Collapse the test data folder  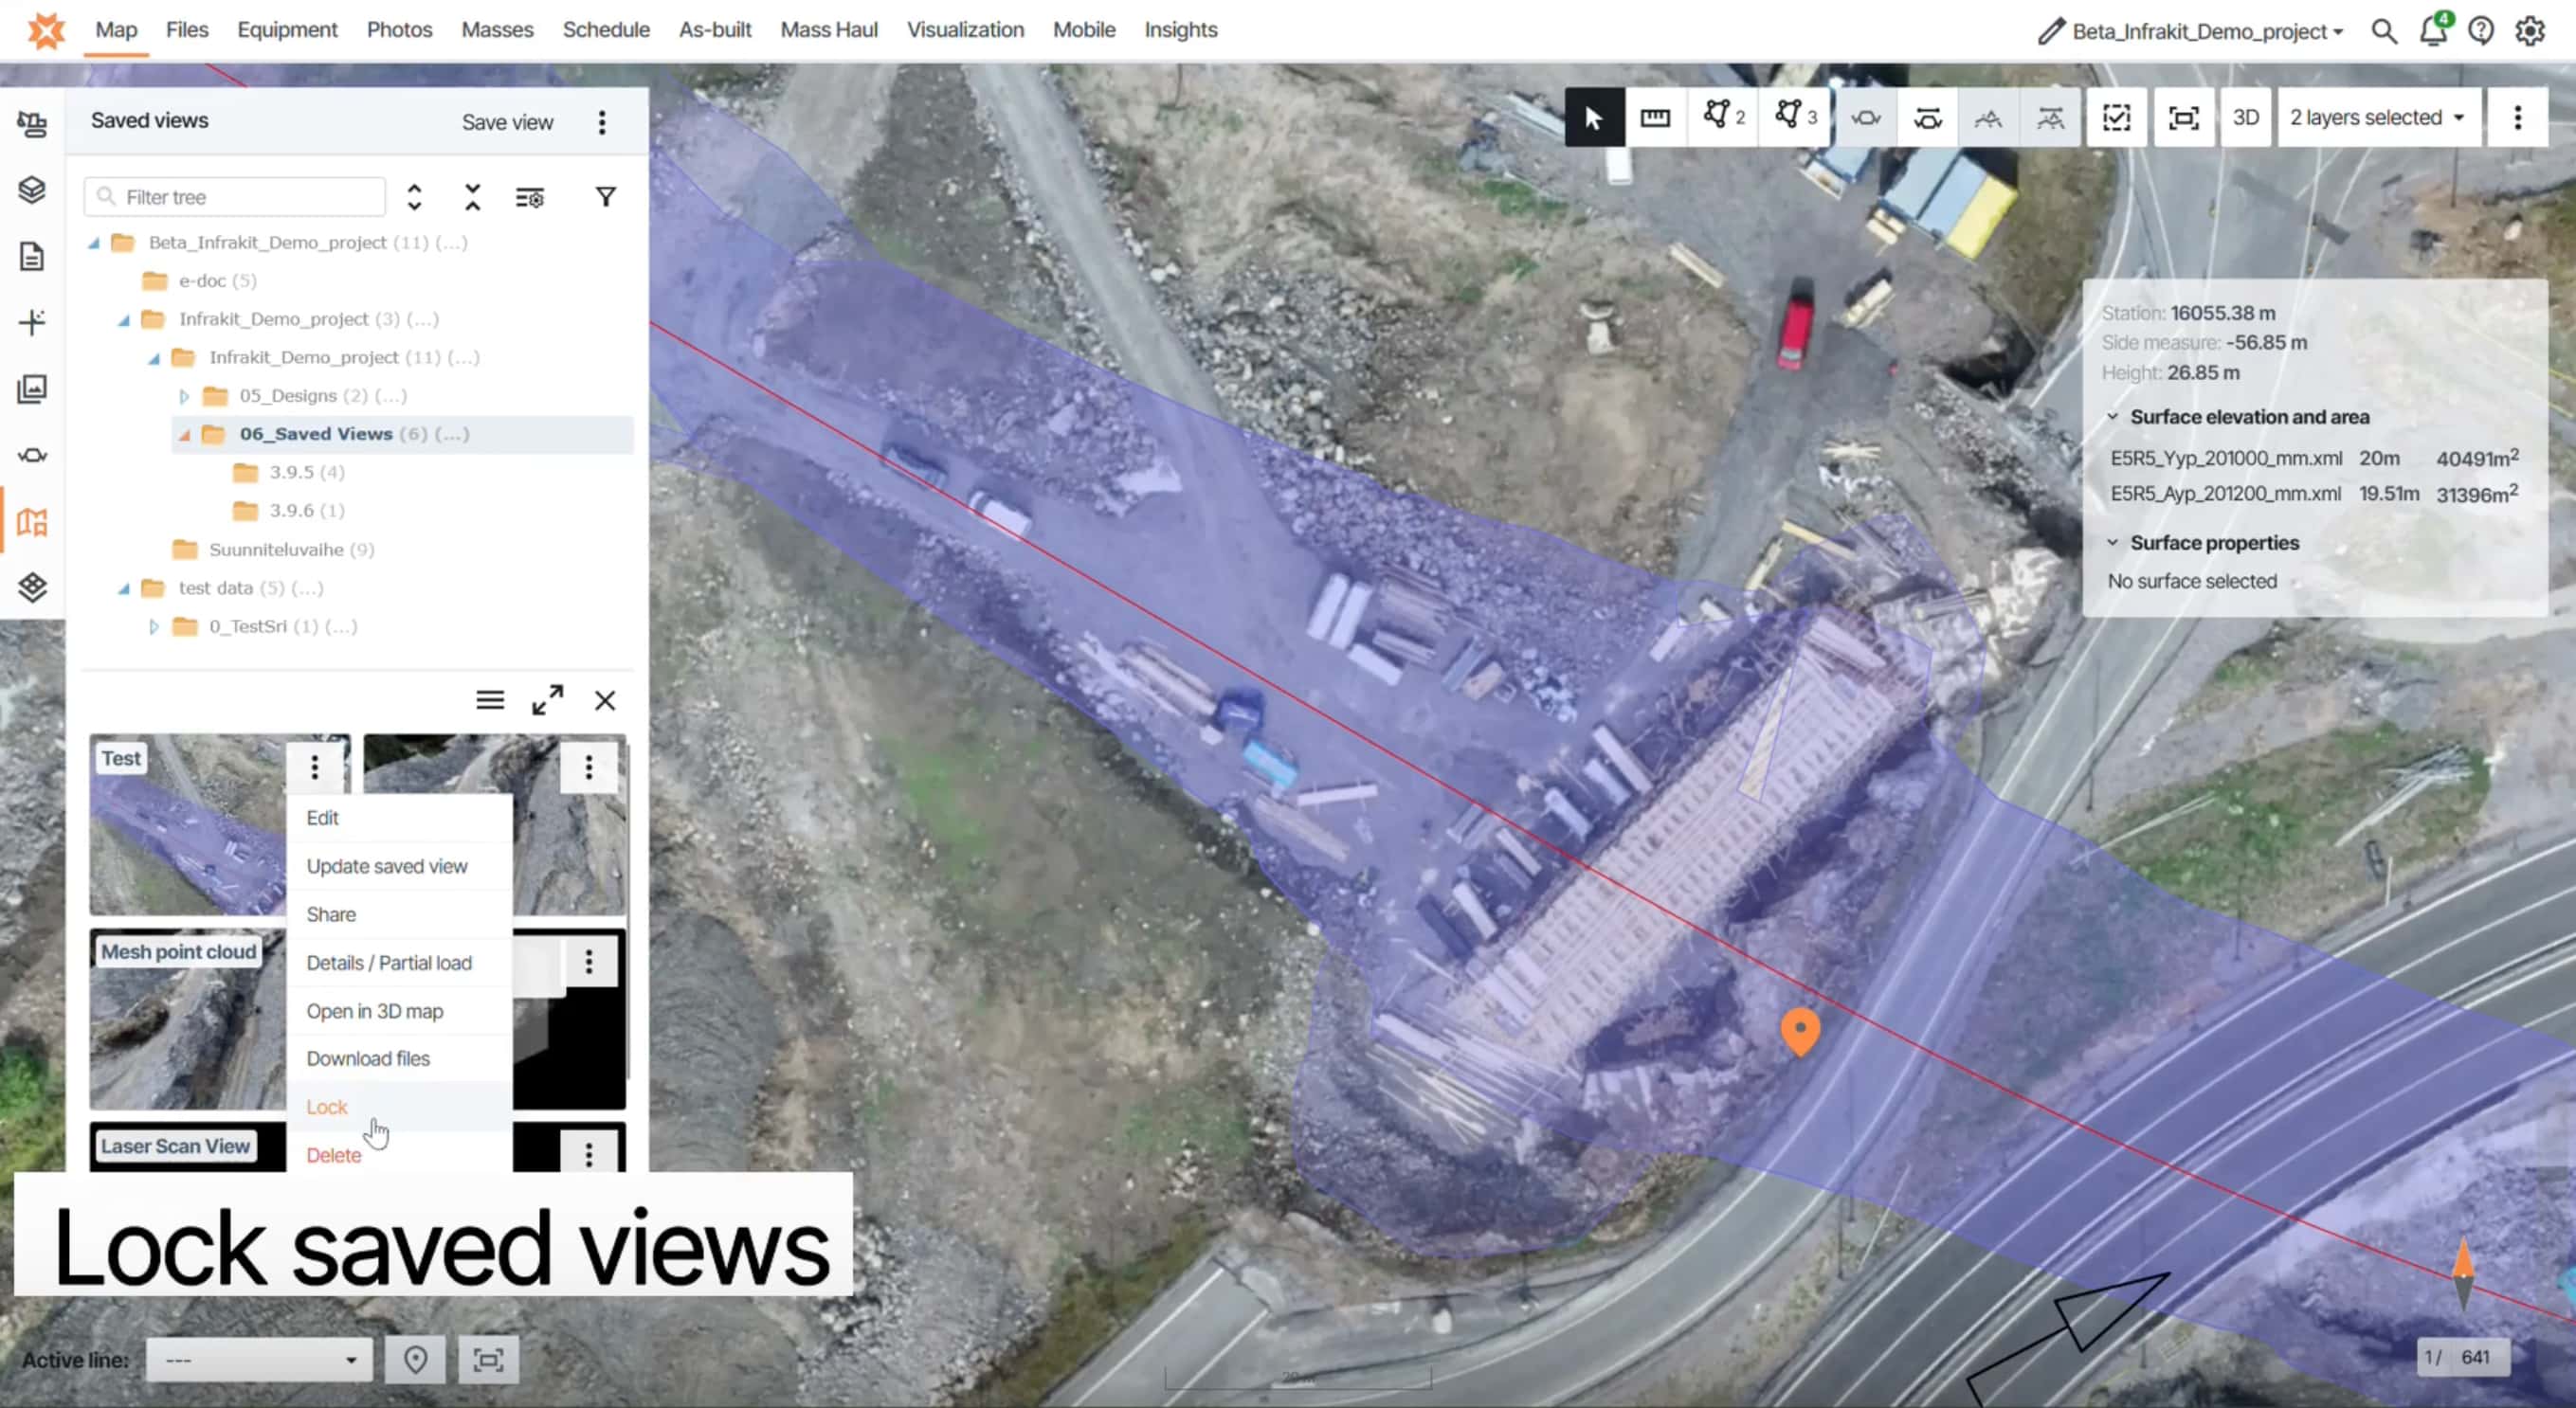(x=124, y=588)
